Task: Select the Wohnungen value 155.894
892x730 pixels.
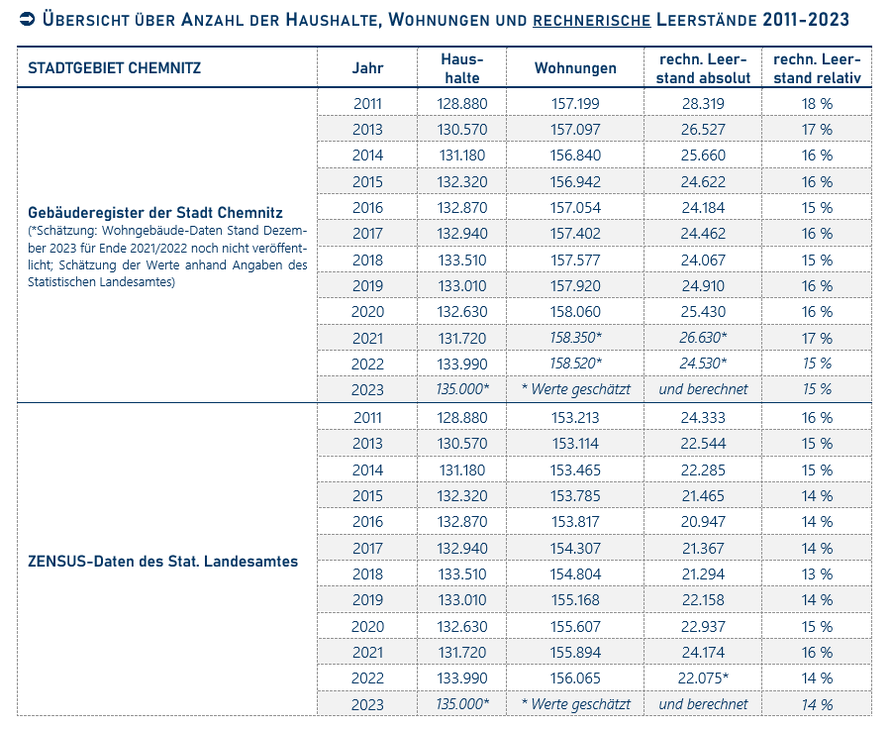Action: tap(575, 653)
